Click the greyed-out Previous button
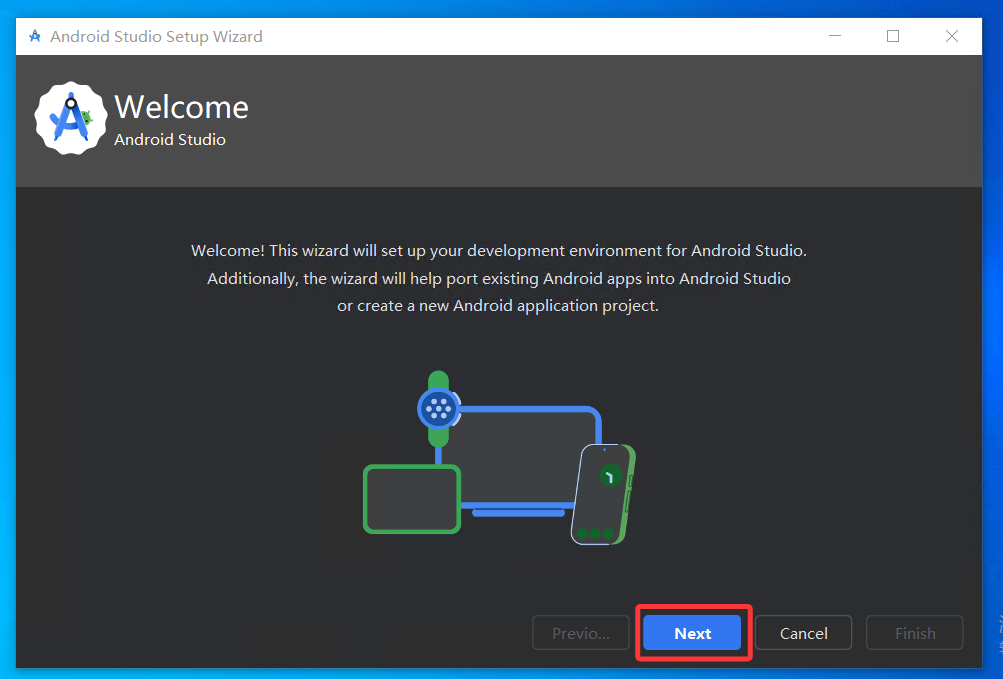Image resolution: width=1003 pixels, height=679 pixels. [x=581, y=633]
